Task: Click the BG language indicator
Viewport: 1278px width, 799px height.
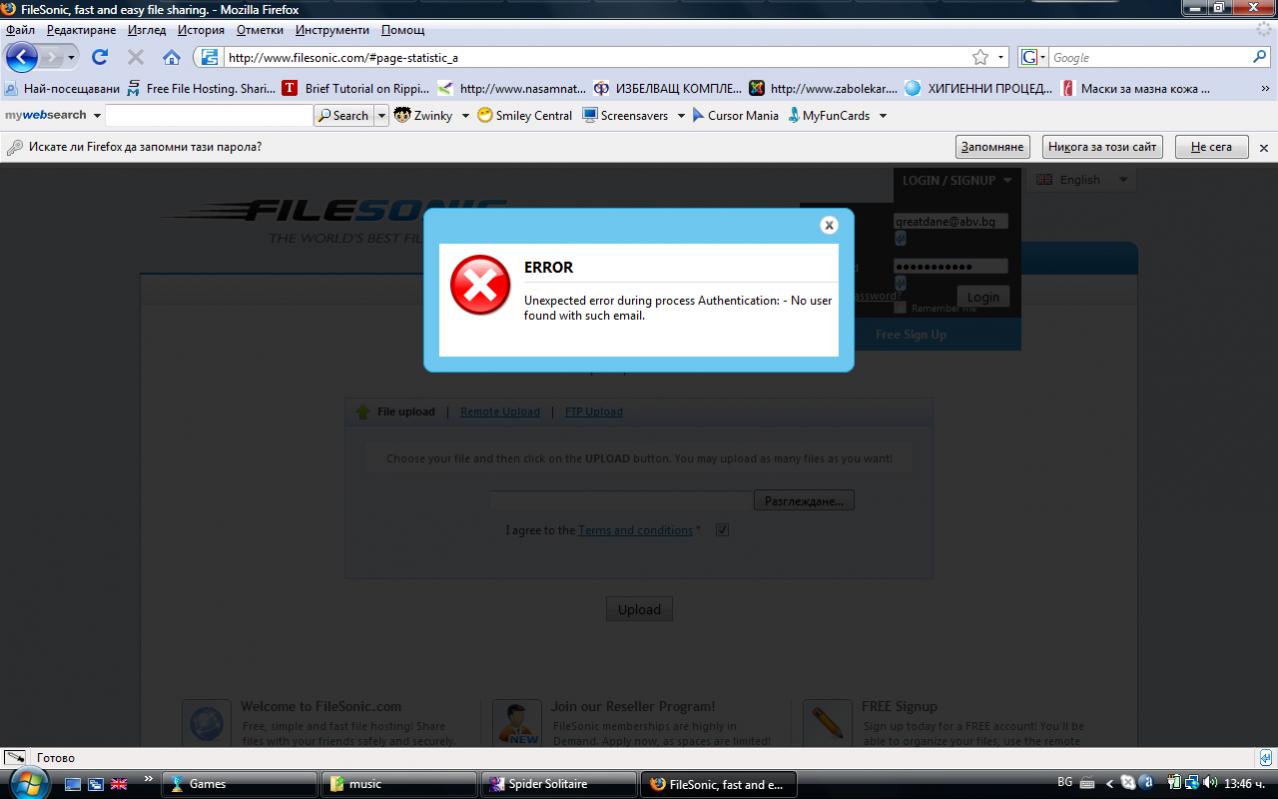Action: tap(1065, 783)
